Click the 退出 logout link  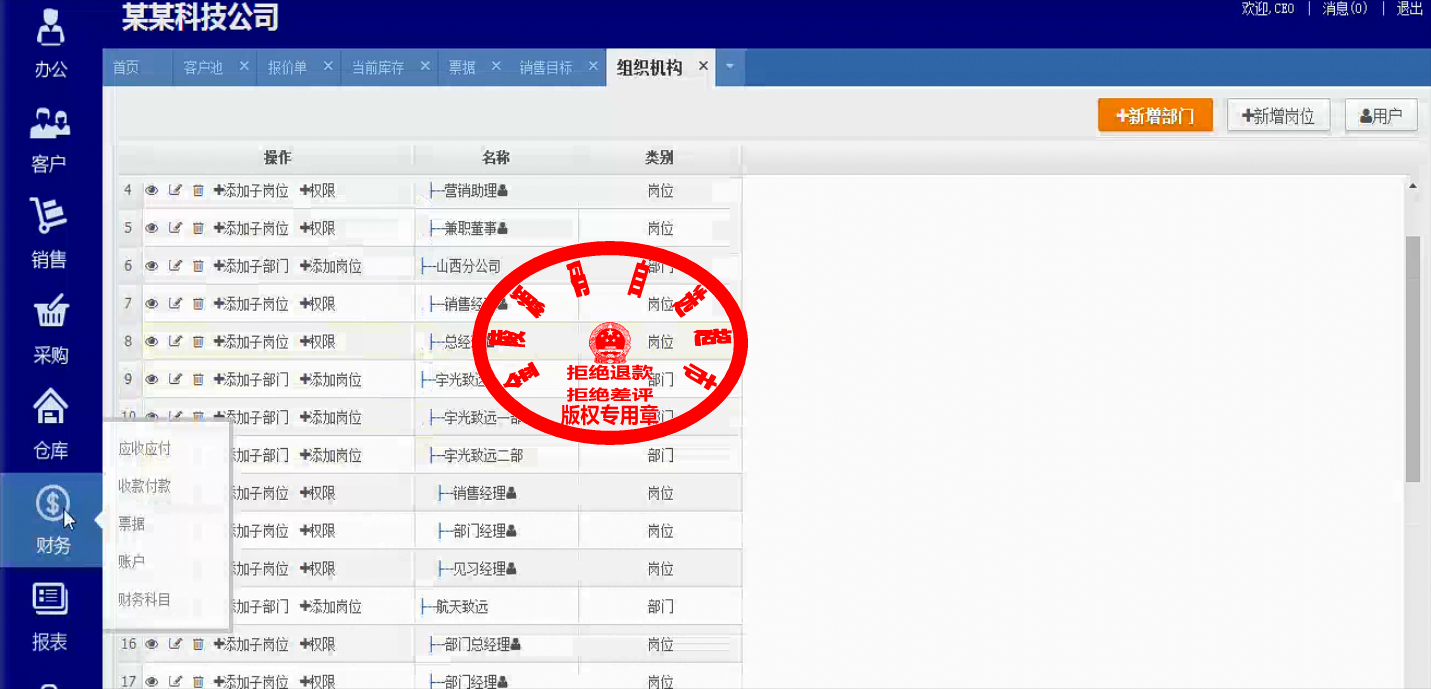(1410, 9)
